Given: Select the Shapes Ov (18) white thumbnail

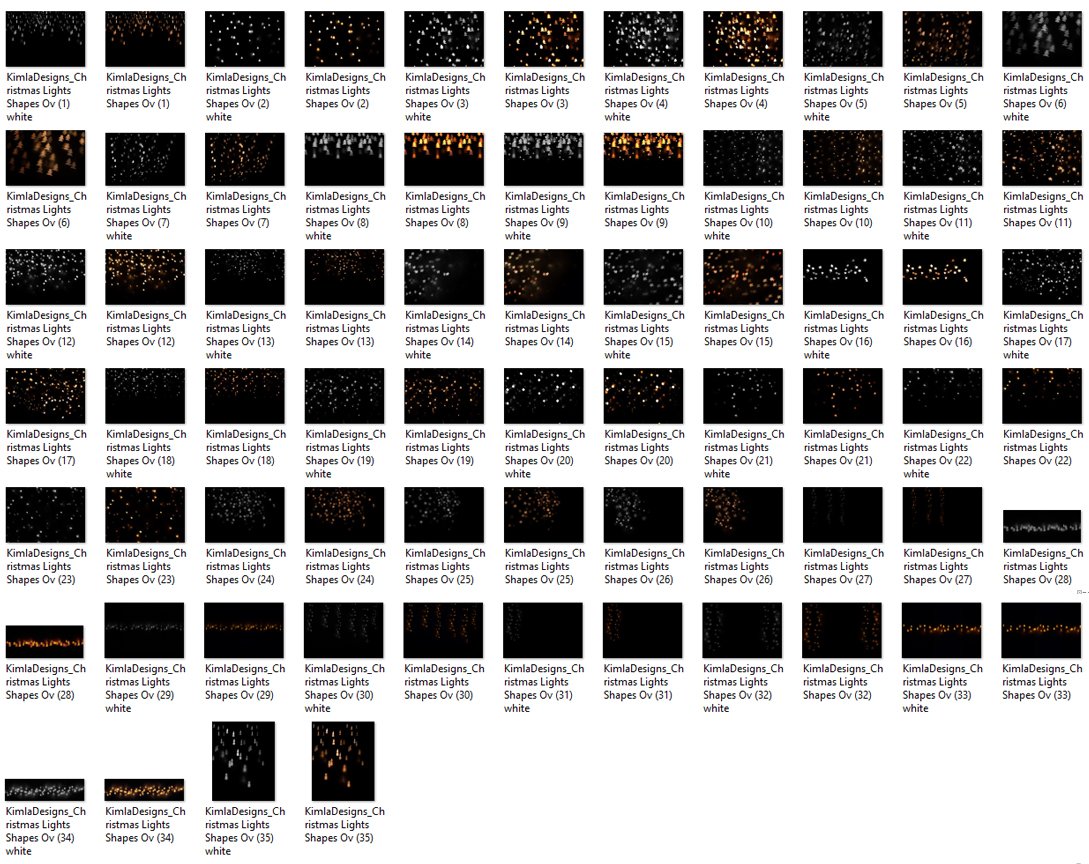Looking at the screenshot, I should coord(145,396).
